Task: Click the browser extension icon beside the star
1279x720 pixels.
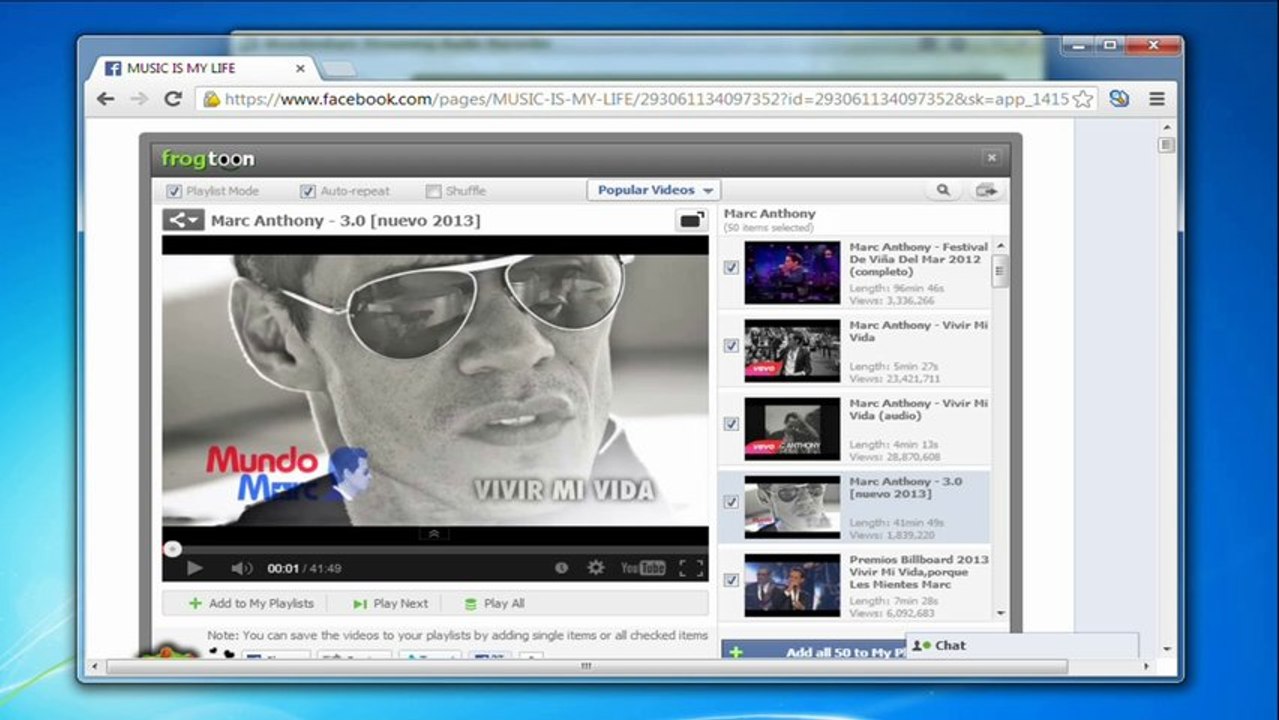Action: 1119,99
